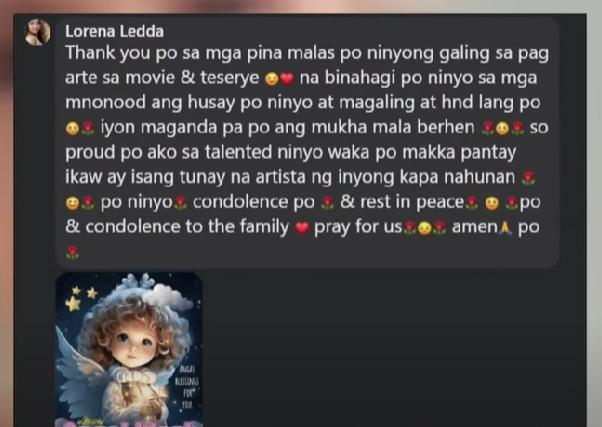This screenshot has height=427, width=602.
Task: Open the angel image attachment
Action: click(x=129, y=349)
